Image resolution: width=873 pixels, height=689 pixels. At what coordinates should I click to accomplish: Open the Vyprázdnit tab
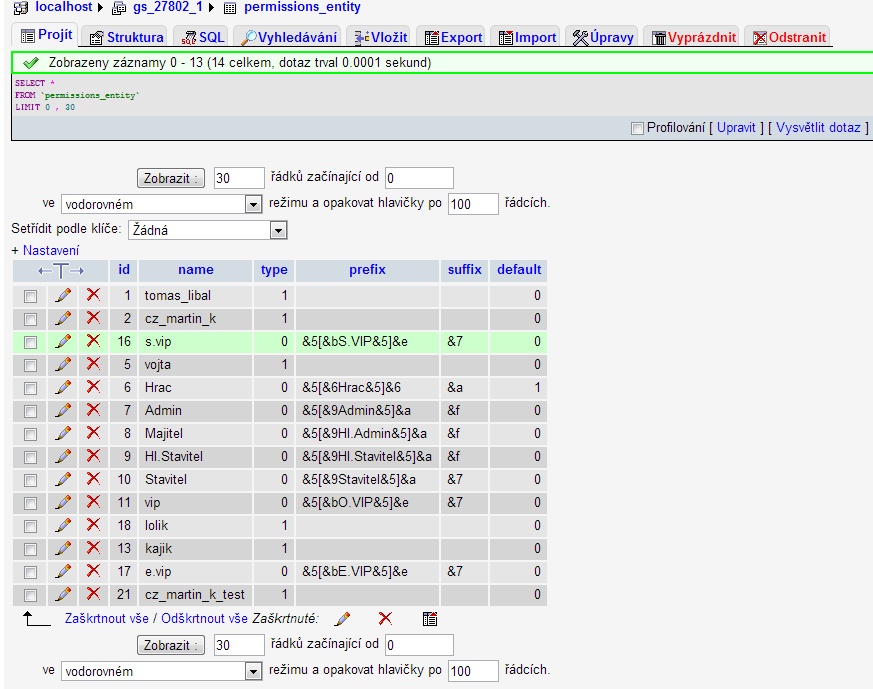(692, 37)
